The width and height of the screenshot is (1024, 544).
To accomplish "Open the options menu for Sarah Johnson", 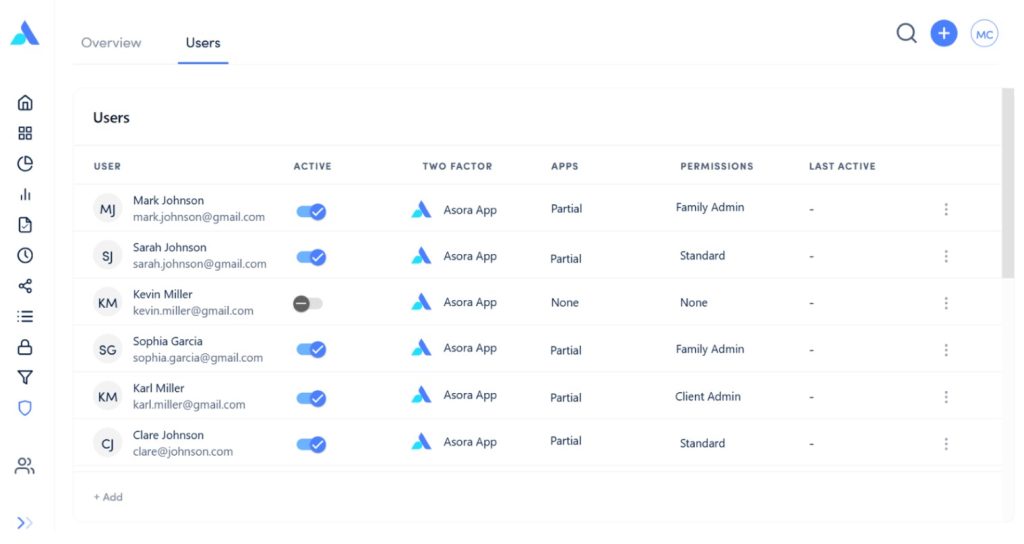I will coord(946,257).
